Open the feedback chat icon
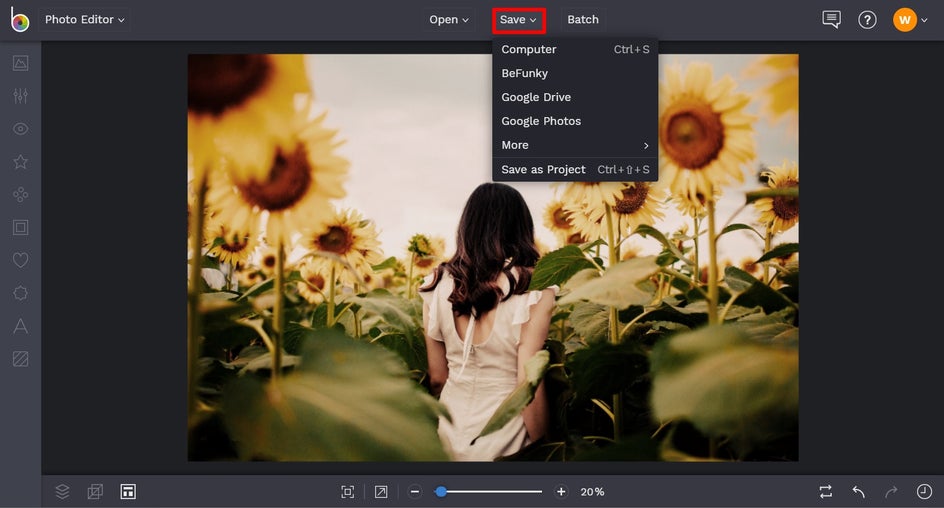The width and height of the screenshot is (944, 508). pos(831,19)
